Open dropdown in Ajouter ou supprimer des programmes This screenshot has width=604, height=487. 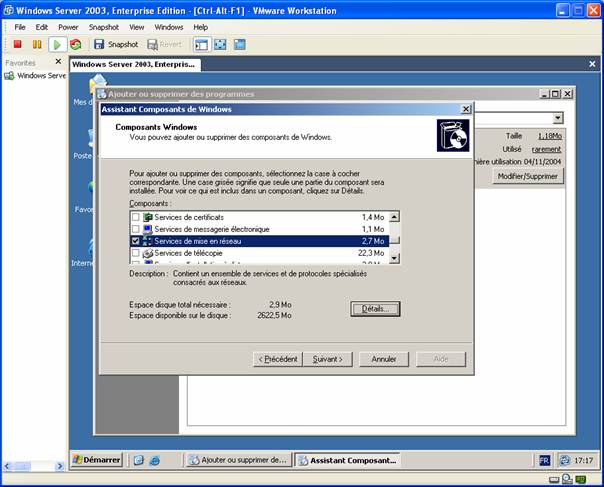click(558, 118)
